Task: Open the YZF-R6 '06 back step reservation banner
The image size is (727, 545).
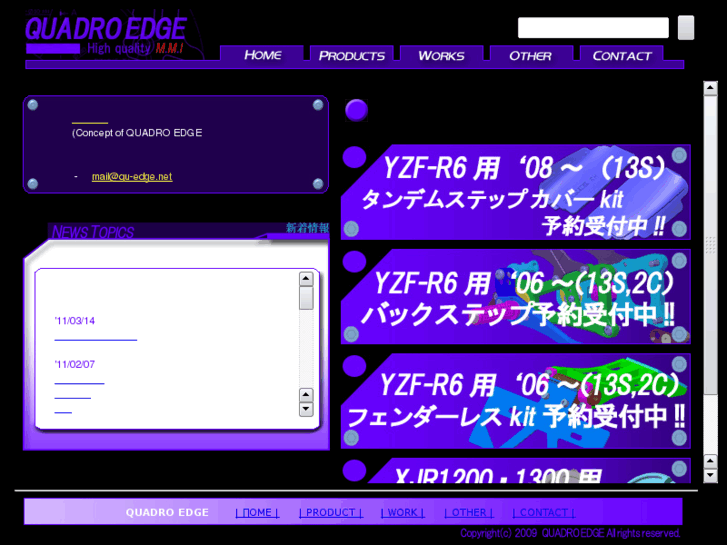Action: pos(516,297)
